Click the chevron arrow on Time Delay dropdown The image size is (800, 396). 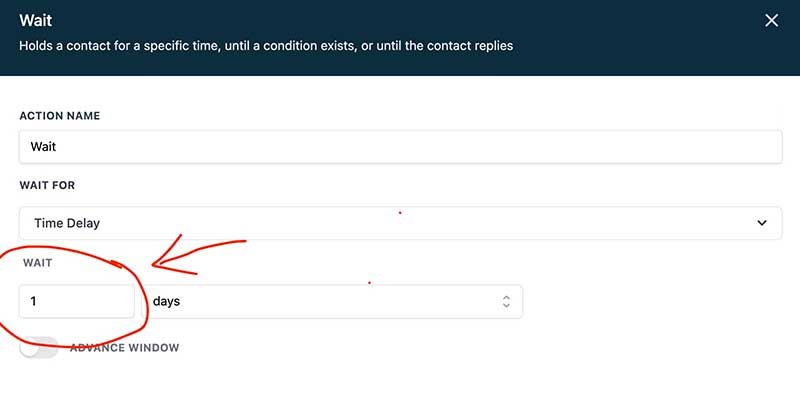point(762,223)
